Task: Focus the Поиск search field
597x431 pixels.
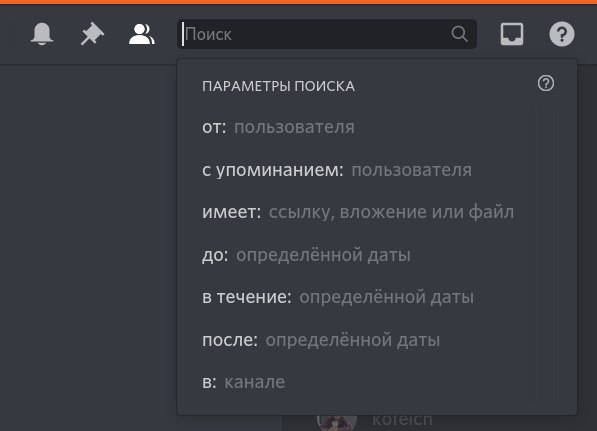Action: [x=327, y=34]
